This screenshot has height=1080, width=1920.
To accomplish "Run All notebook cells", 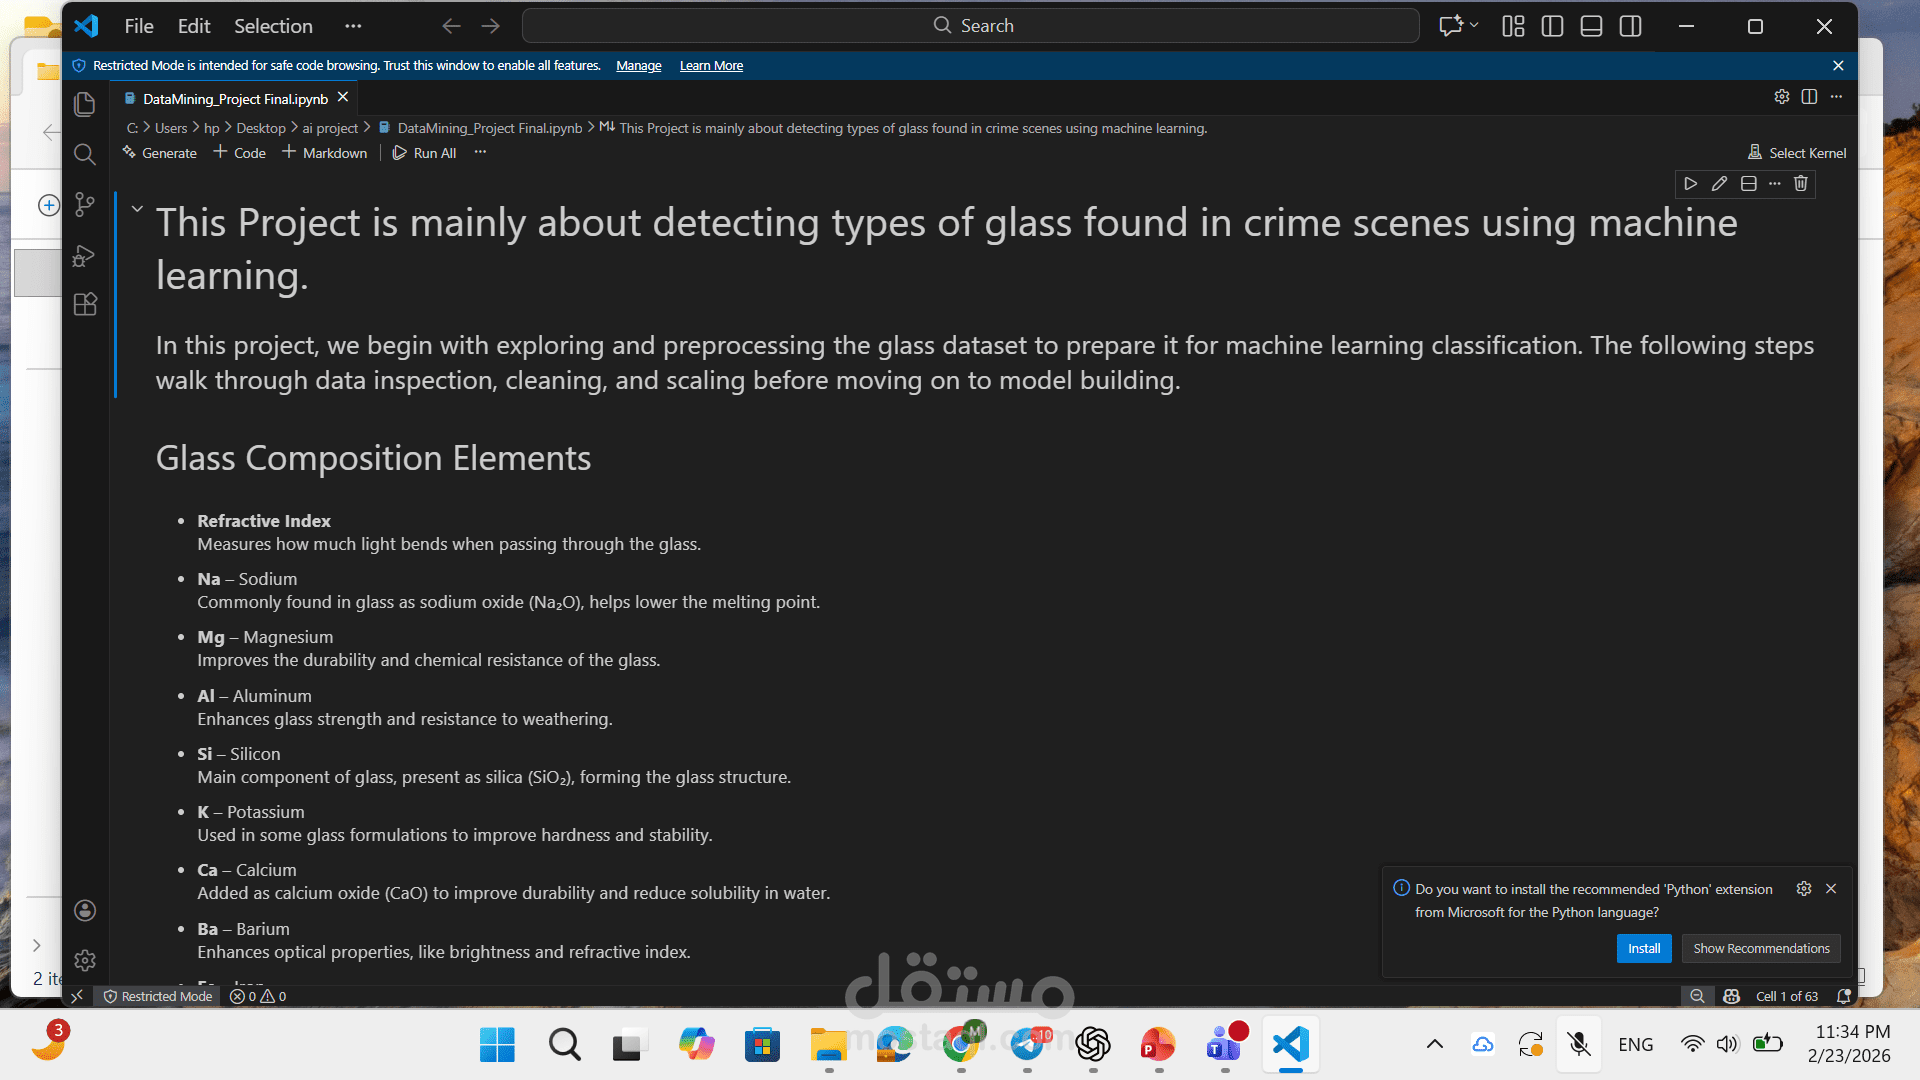I will (425, 153).
